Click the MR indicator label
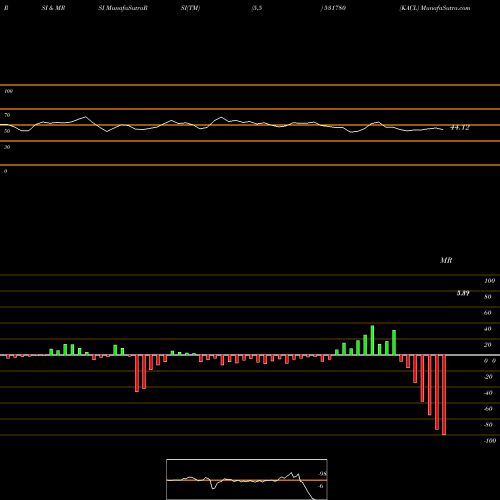This screenshot has width=500, height=500. (446, 260)
